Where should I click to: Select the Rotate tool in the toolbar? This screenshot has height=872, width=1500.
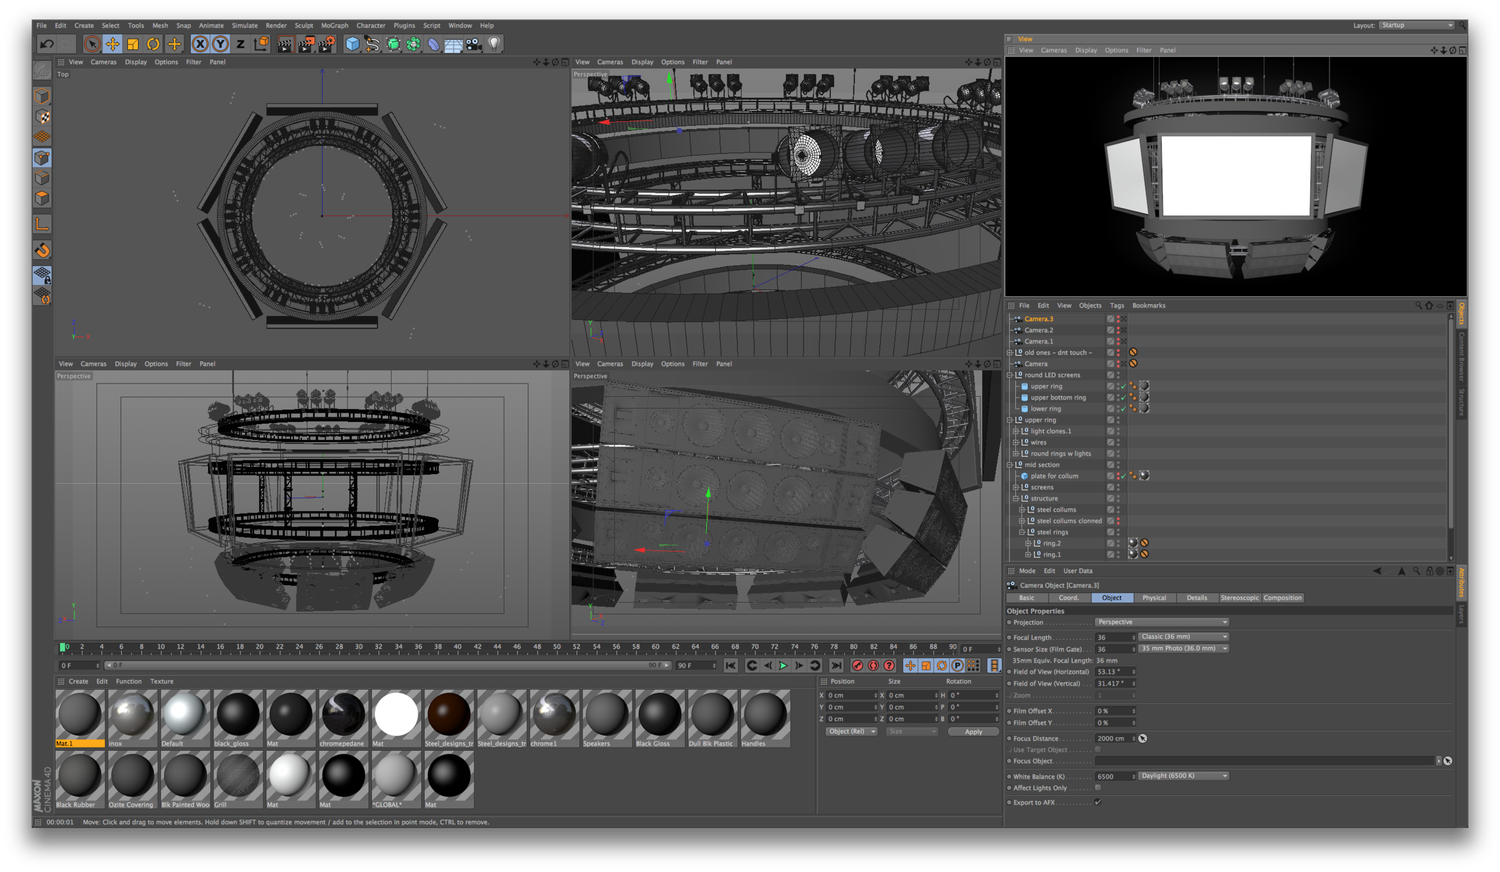pos(153,44)
